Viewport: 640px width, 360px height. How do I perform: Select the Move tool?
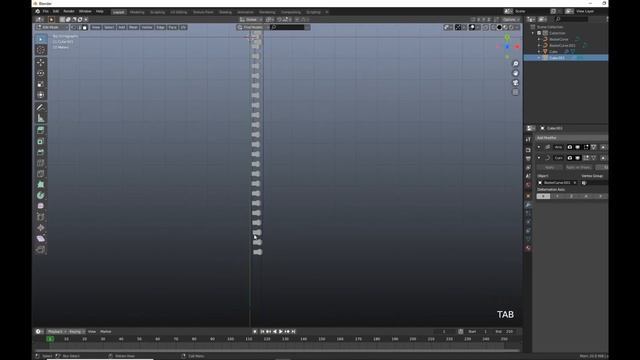click(41, 62)
